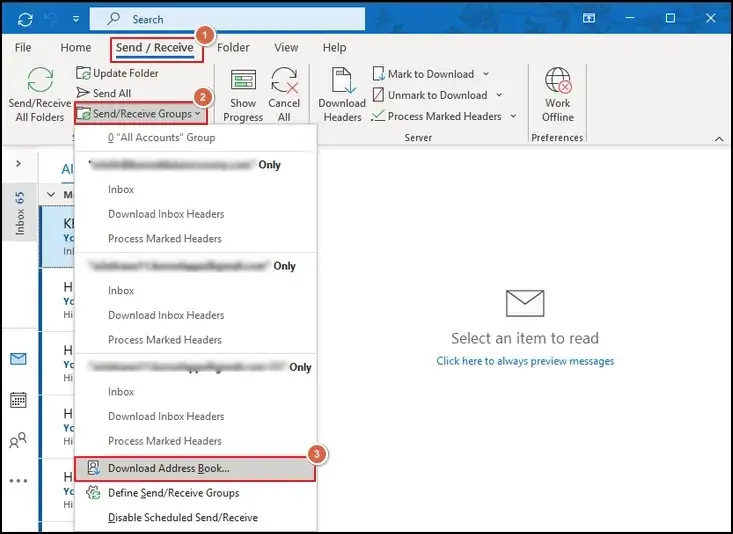Click "Click here to always preview messages"
The image size is (733, 534).
(x=525, y=361)
